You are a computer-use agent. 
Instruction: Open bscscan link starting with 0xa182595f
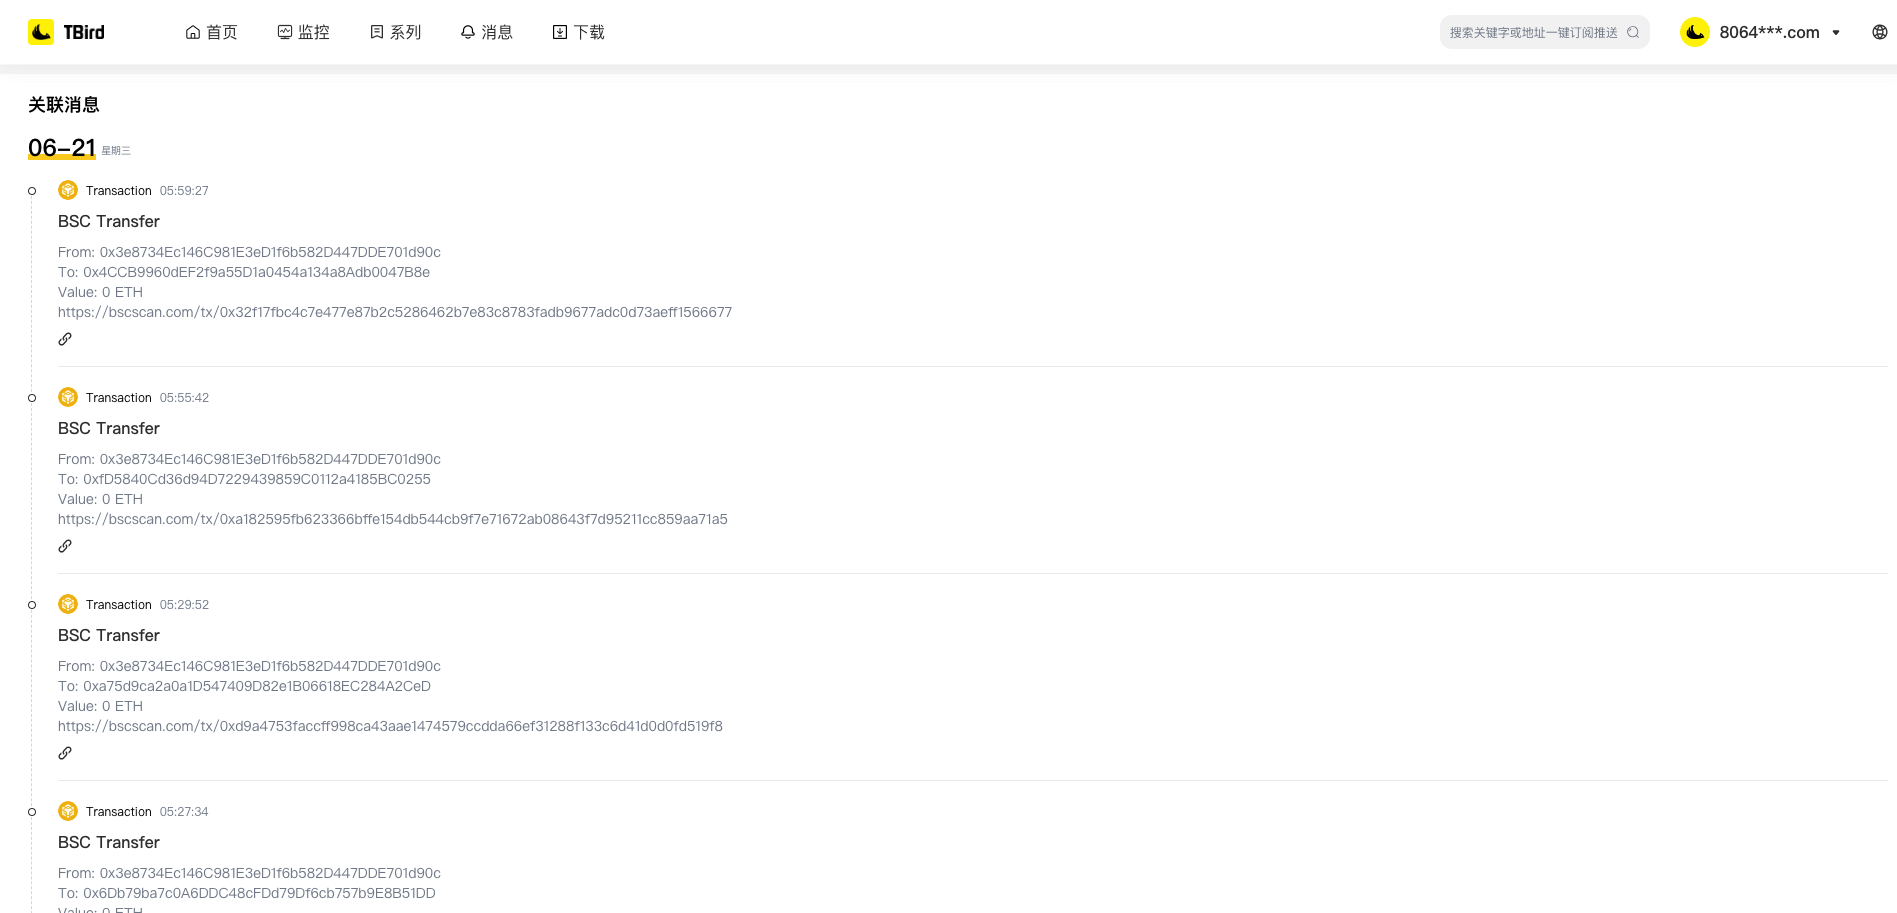coord(393,519)
